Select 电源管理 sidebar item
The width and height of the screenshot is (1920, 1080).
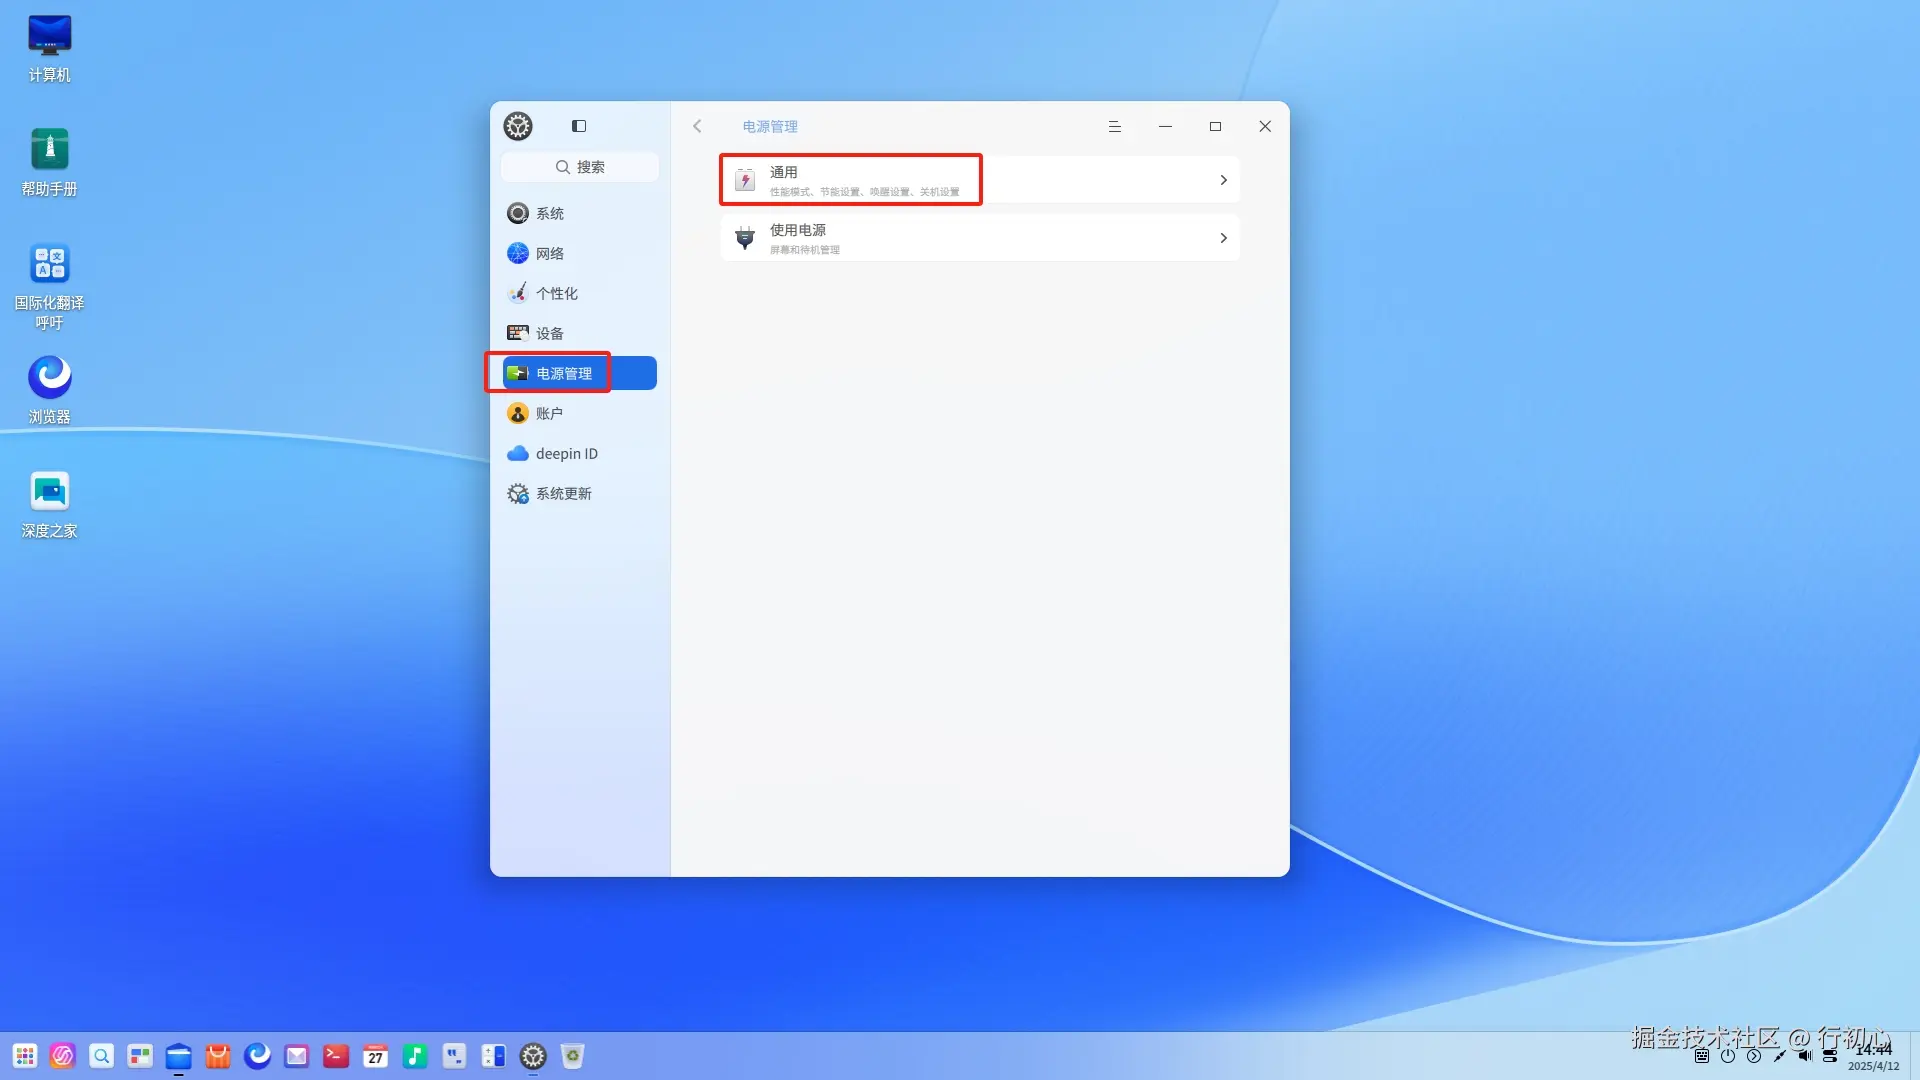click(x=564, y=373)
